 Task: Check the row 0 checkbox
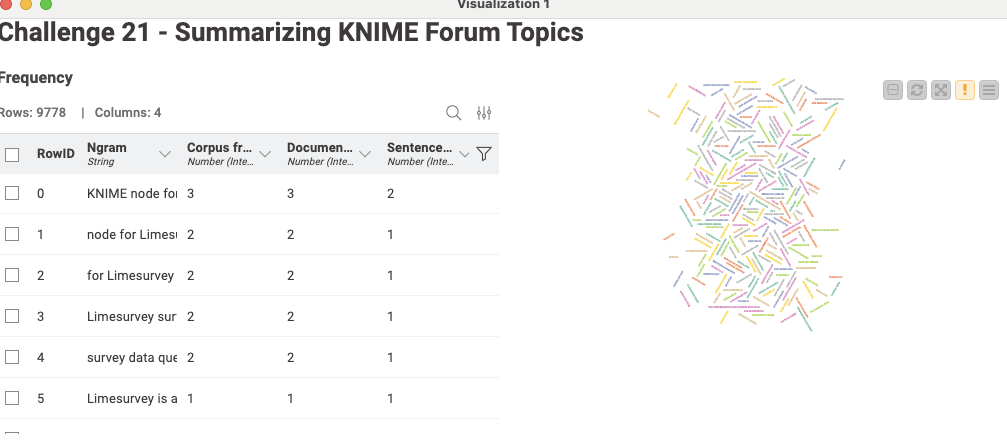click(12, 193)
